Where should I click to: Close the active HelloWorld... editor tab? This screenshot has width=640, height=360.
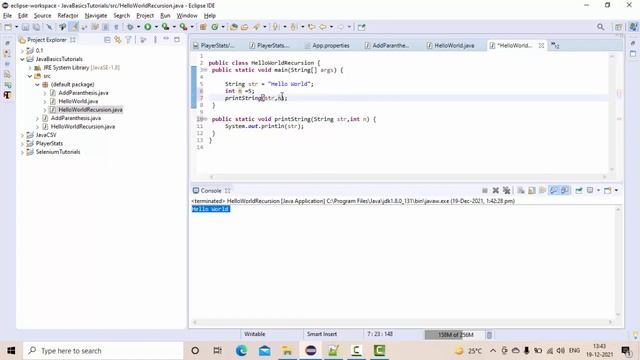[541, 45]
